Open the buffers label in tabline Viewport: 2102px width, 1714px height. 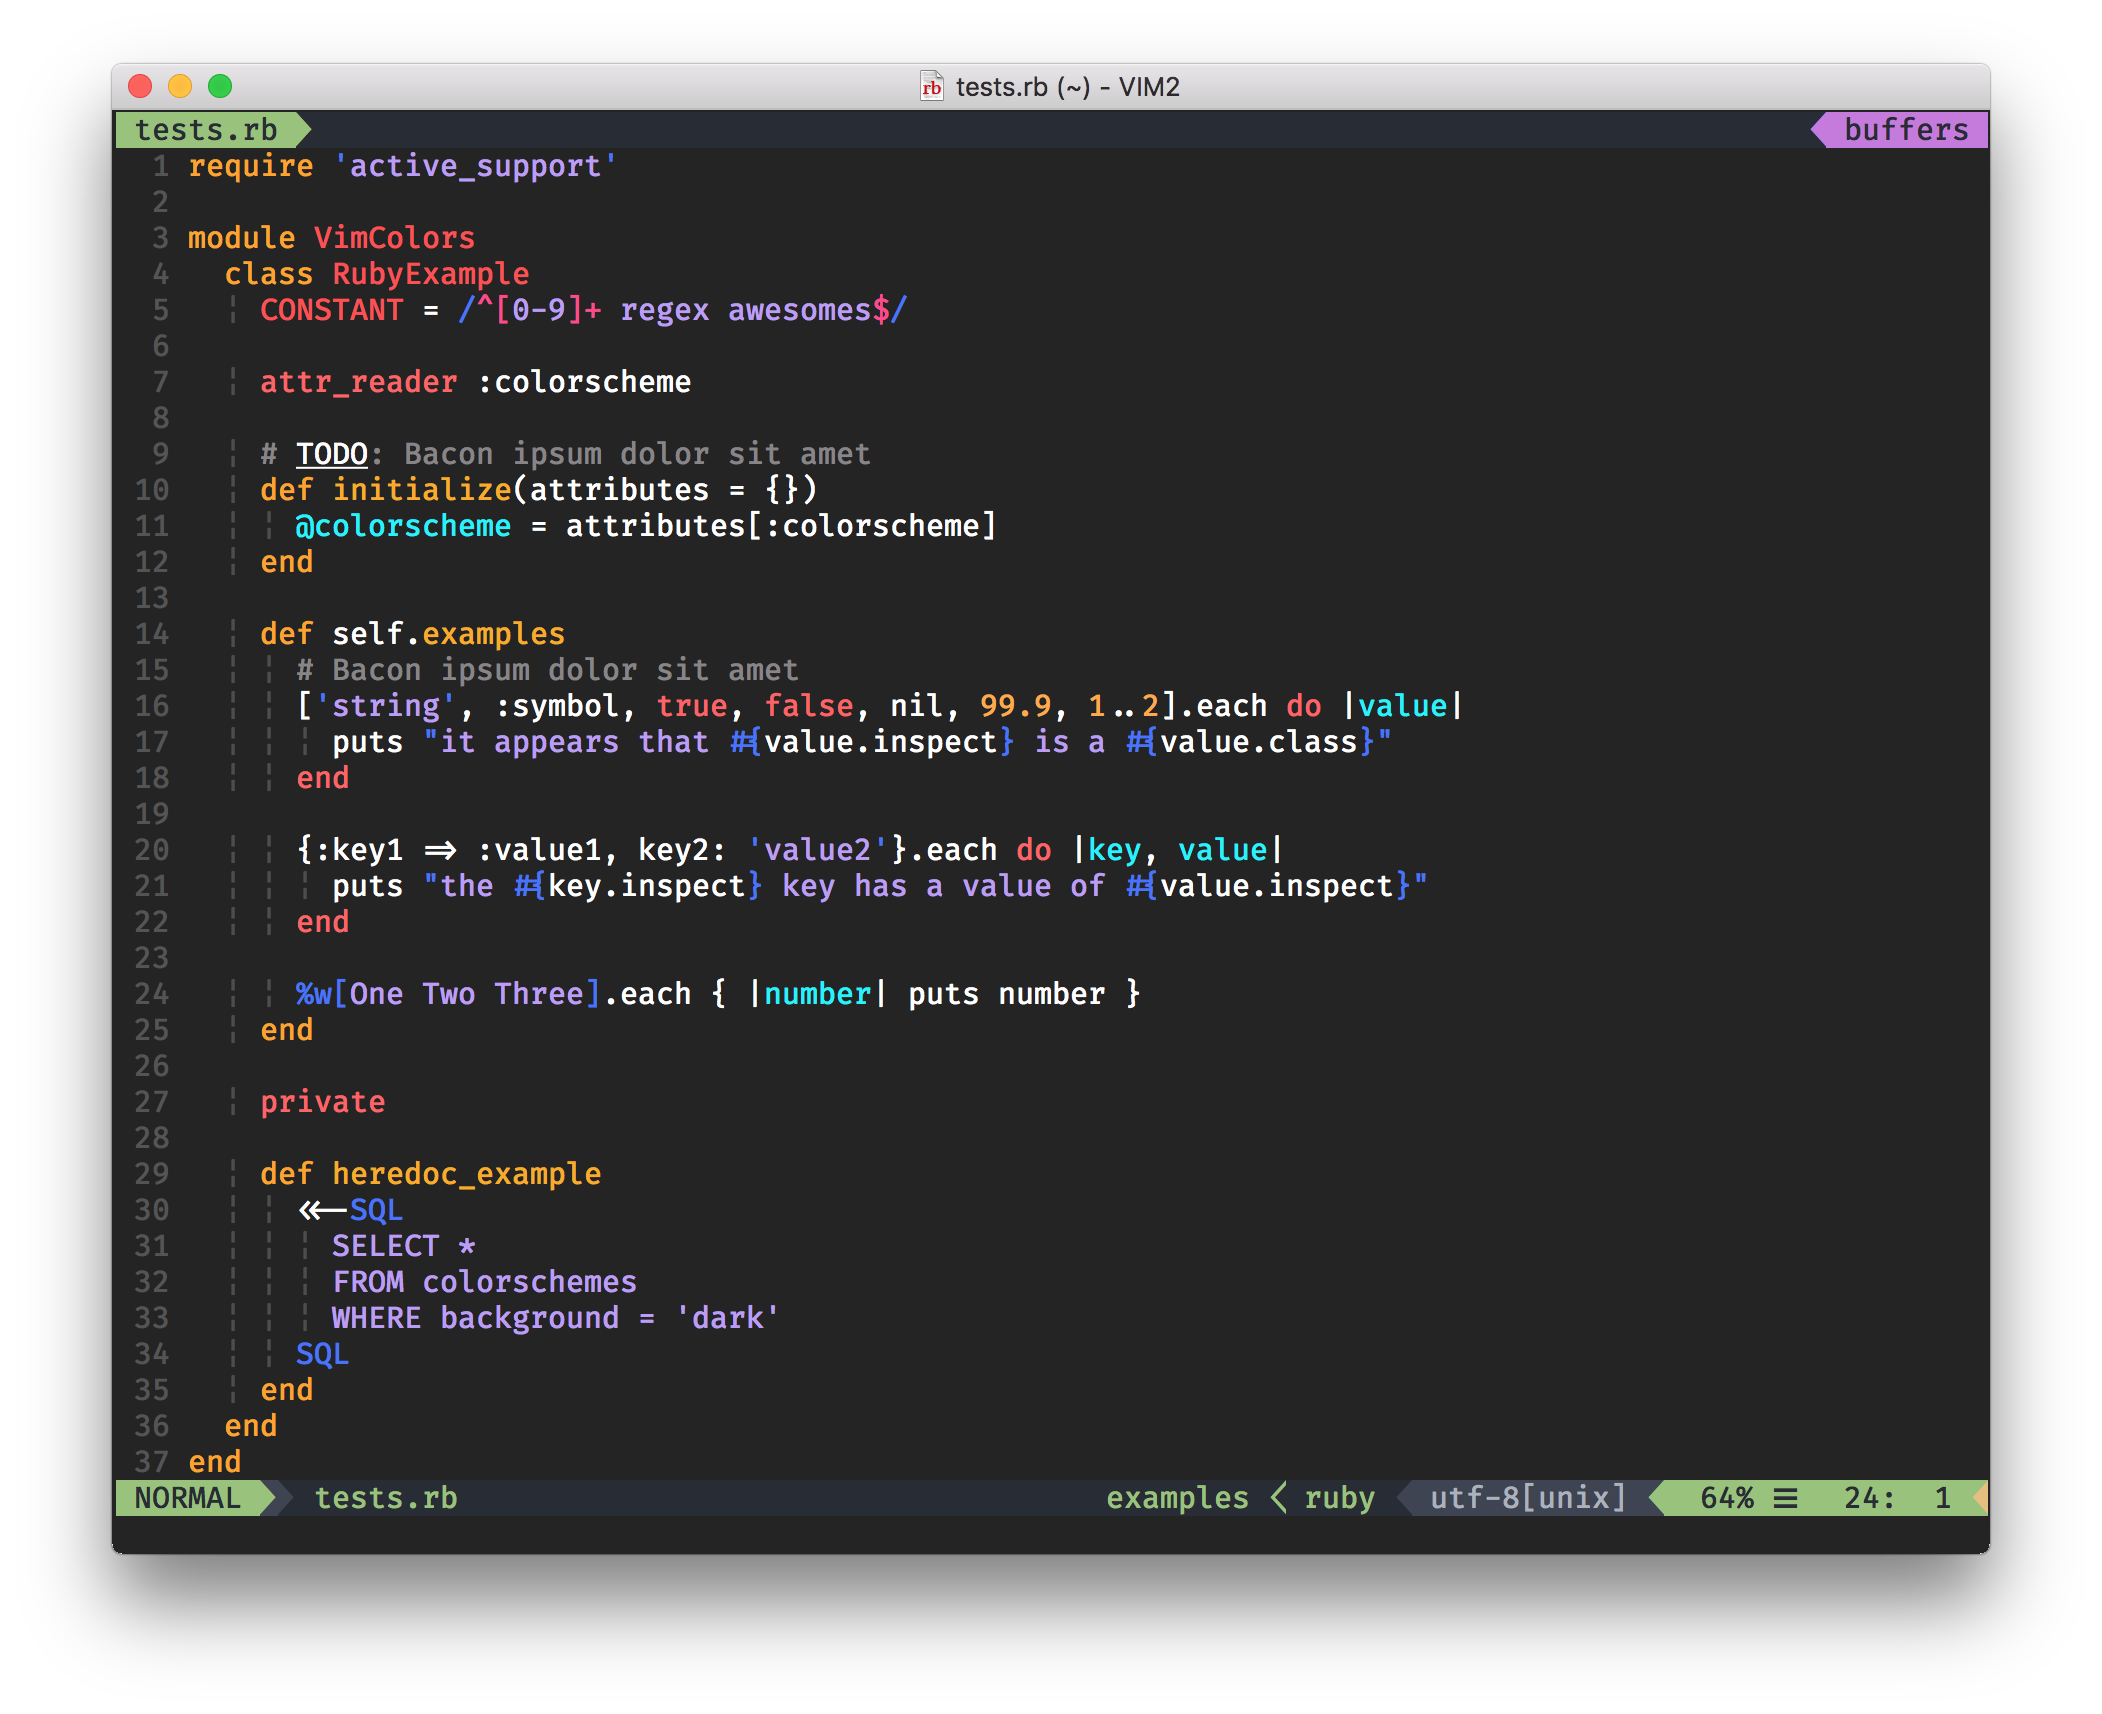tap(1905, 130)
